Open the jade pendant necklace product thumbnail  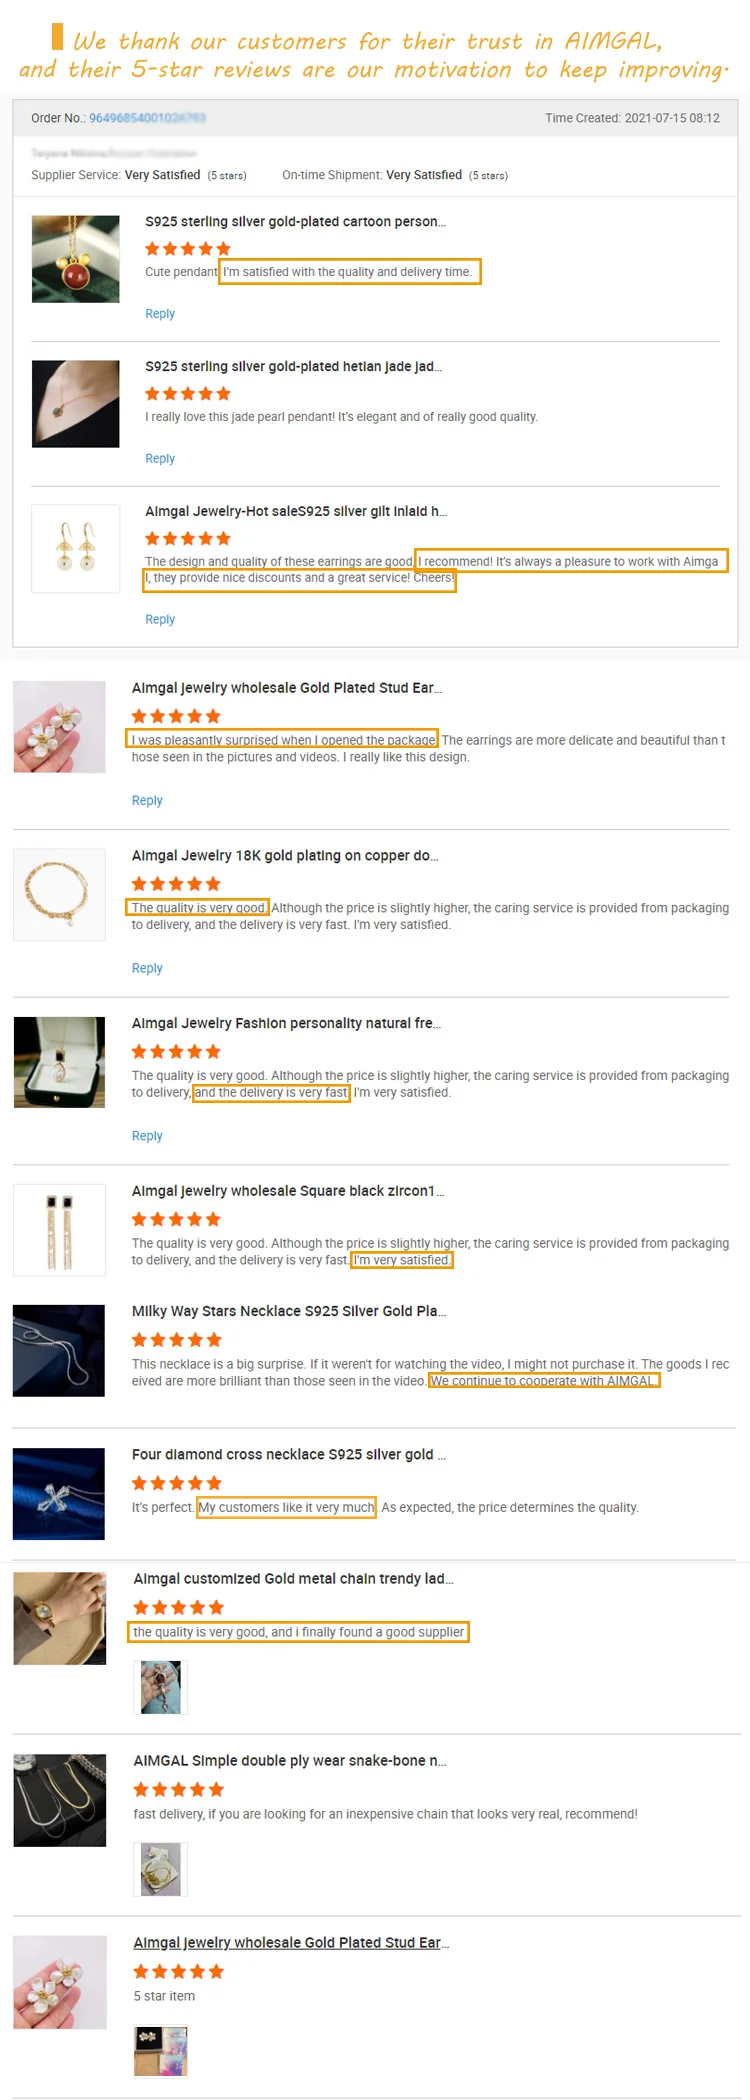76,404
